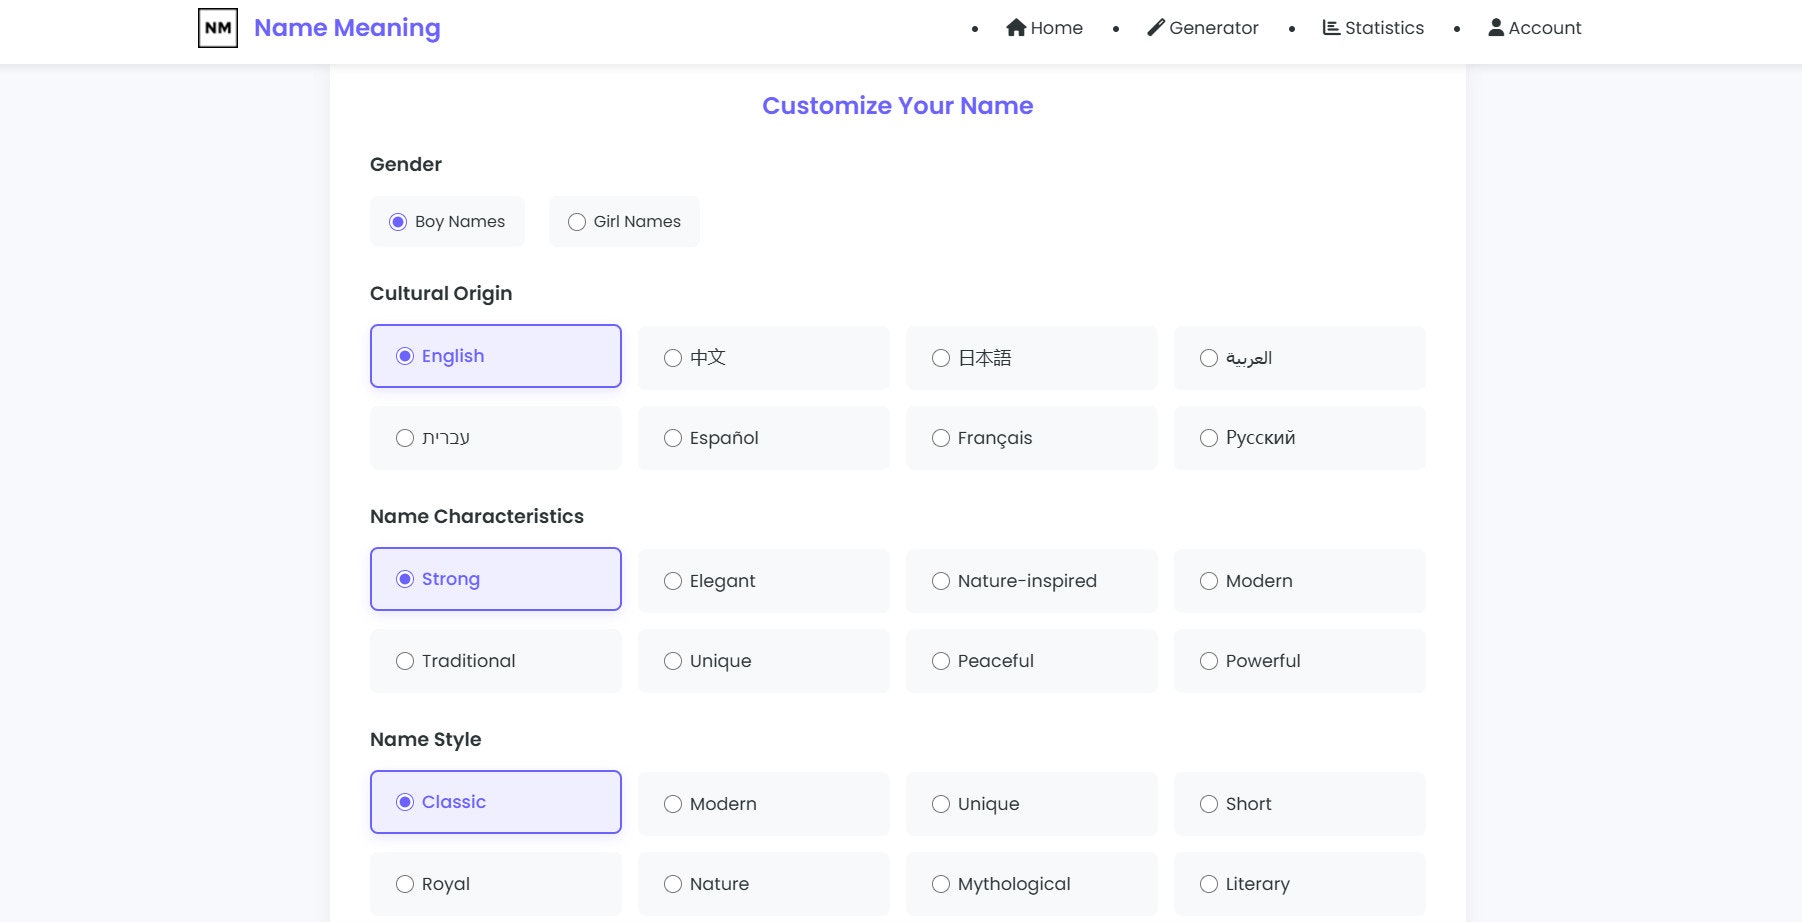This screenshot has height=922, width=1802.
Task: Go to the Statistics page
Action: [x=1384, y=28]
